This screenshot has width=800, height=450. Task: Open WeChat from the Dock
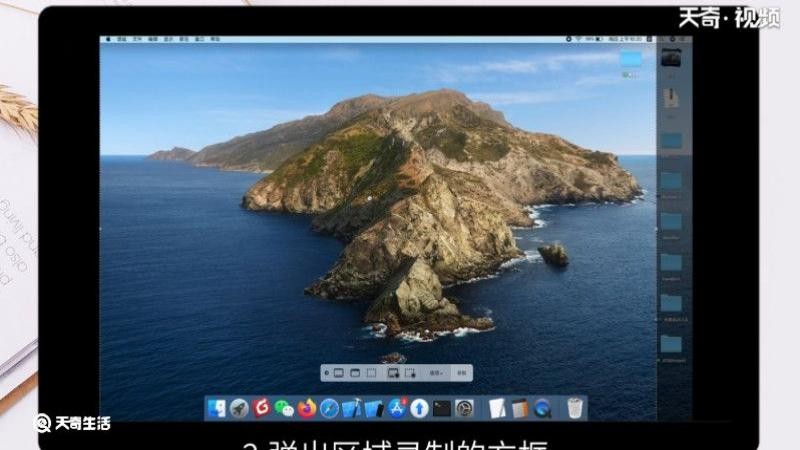pos(284,409)
